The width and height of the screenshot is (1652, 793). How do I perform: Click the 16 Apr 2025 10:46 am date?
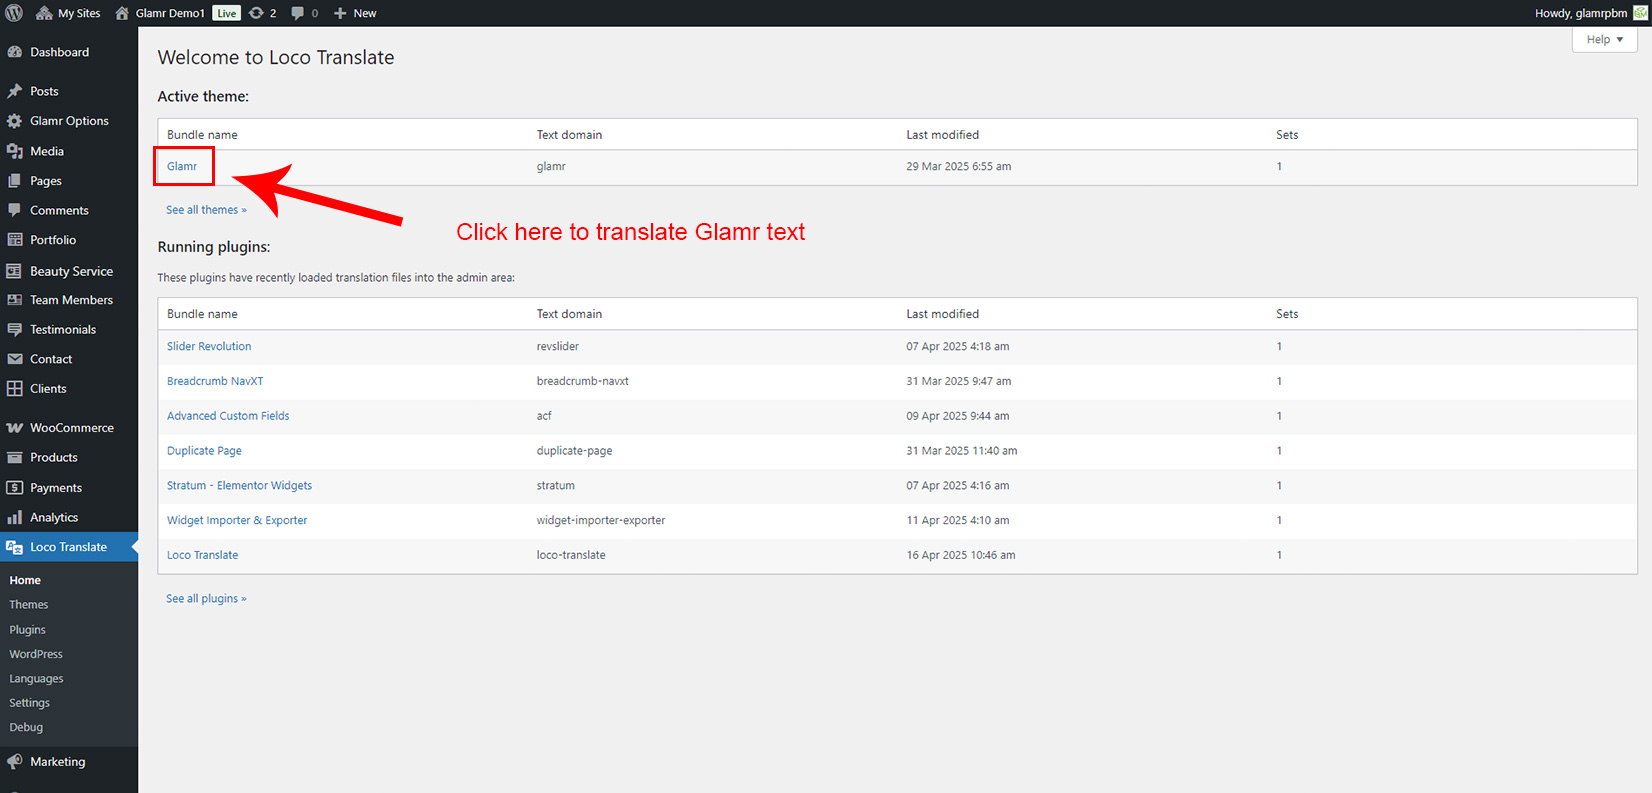pos(961,555)
